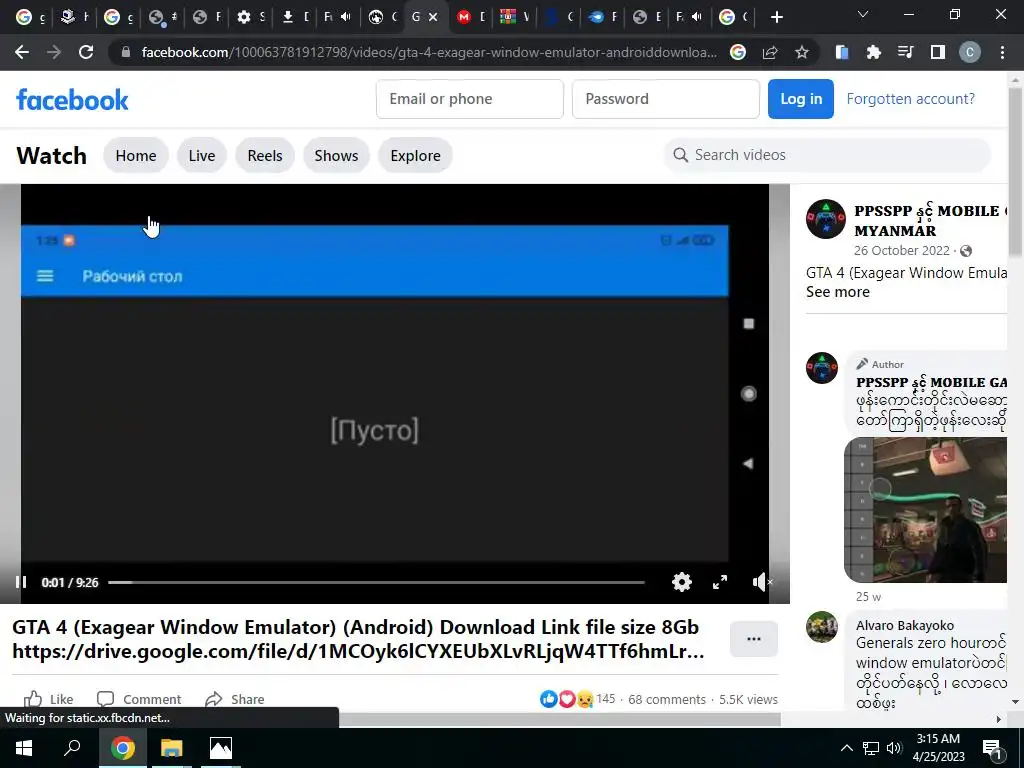1024x768 pixels.
Task: Select the Home tab in Watch
Action: pyautogui.click(x=136, y=155)
